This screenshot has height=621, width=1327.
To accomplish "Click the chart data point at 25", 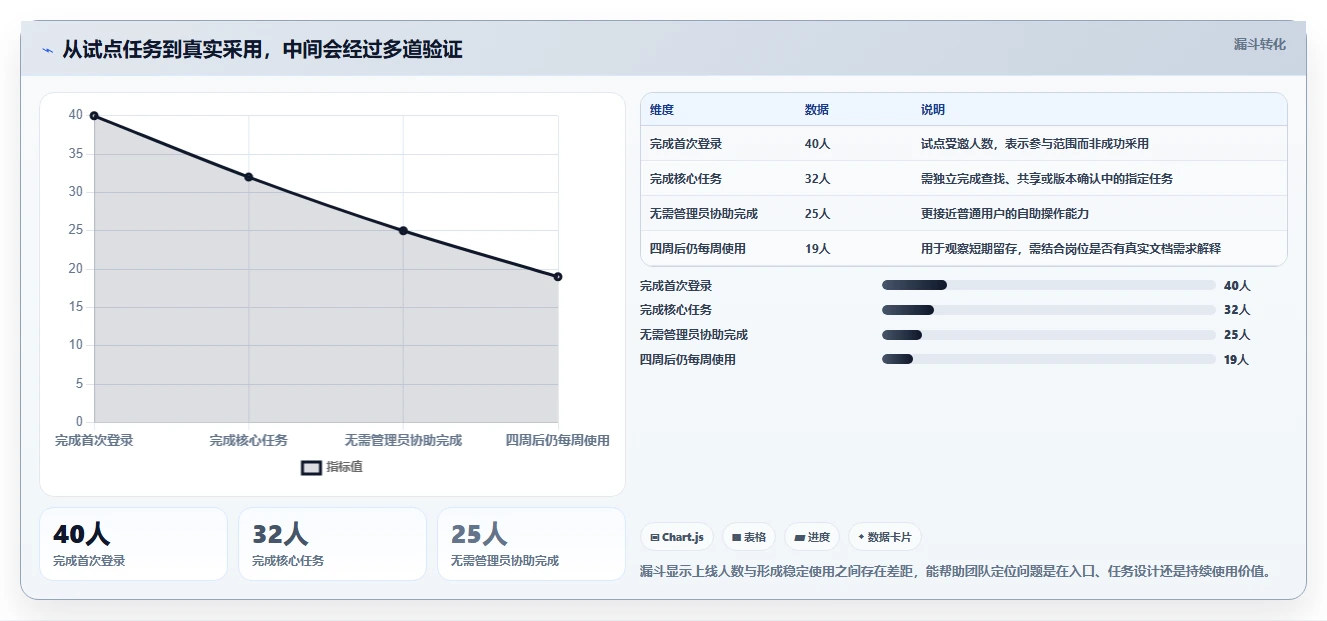I will [403, 231].
